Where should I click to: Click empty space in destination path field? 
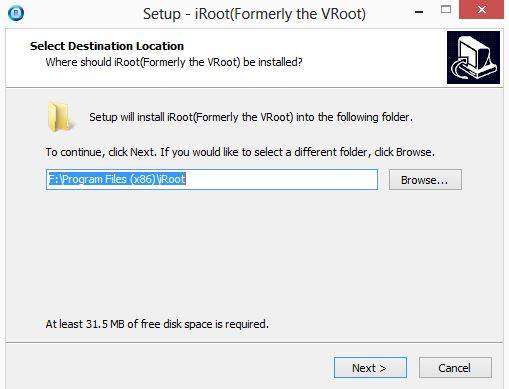coord(282,180)
